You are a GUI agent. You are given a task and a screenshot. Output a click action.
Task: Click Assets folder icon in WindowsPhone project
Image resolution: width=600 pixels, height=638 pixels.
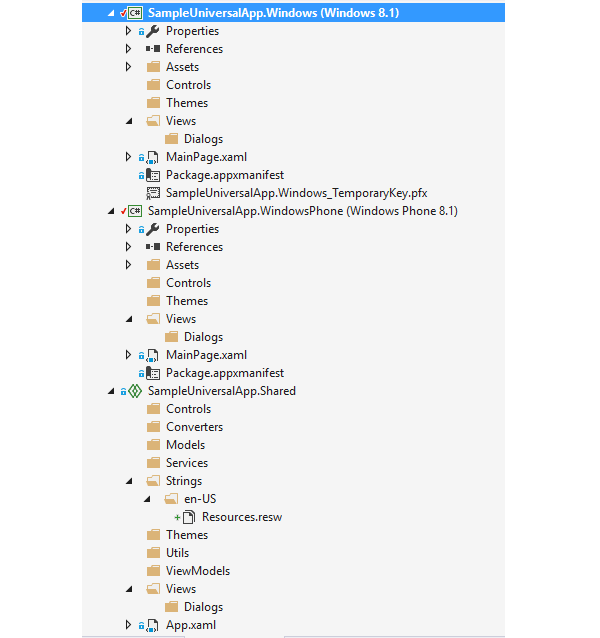[153, 265]
